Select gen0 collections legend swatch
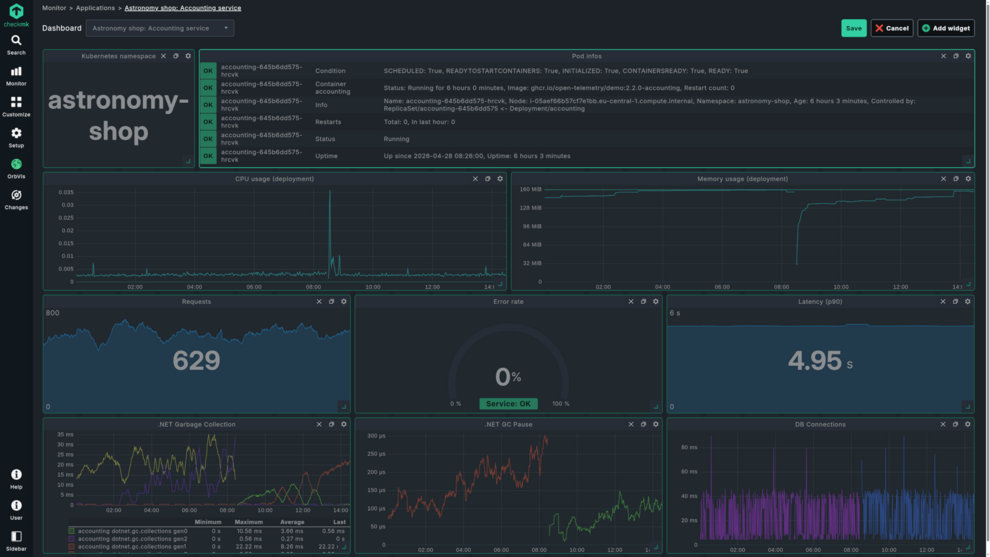The height and width of the screenshot is (557, 990). coord(71,531)
